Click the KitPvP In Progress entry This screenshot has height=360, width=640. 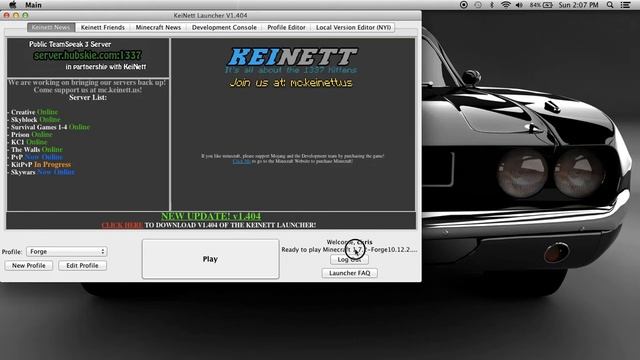pyautogui.click(x=41, y=164)
